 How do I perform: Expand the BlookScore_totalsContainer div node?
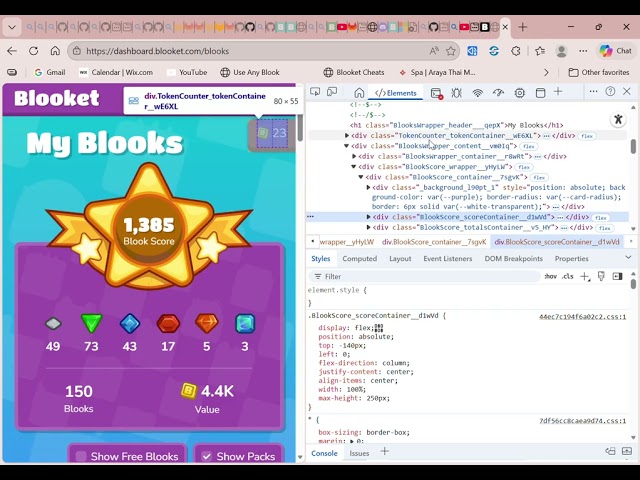point(368,227)
